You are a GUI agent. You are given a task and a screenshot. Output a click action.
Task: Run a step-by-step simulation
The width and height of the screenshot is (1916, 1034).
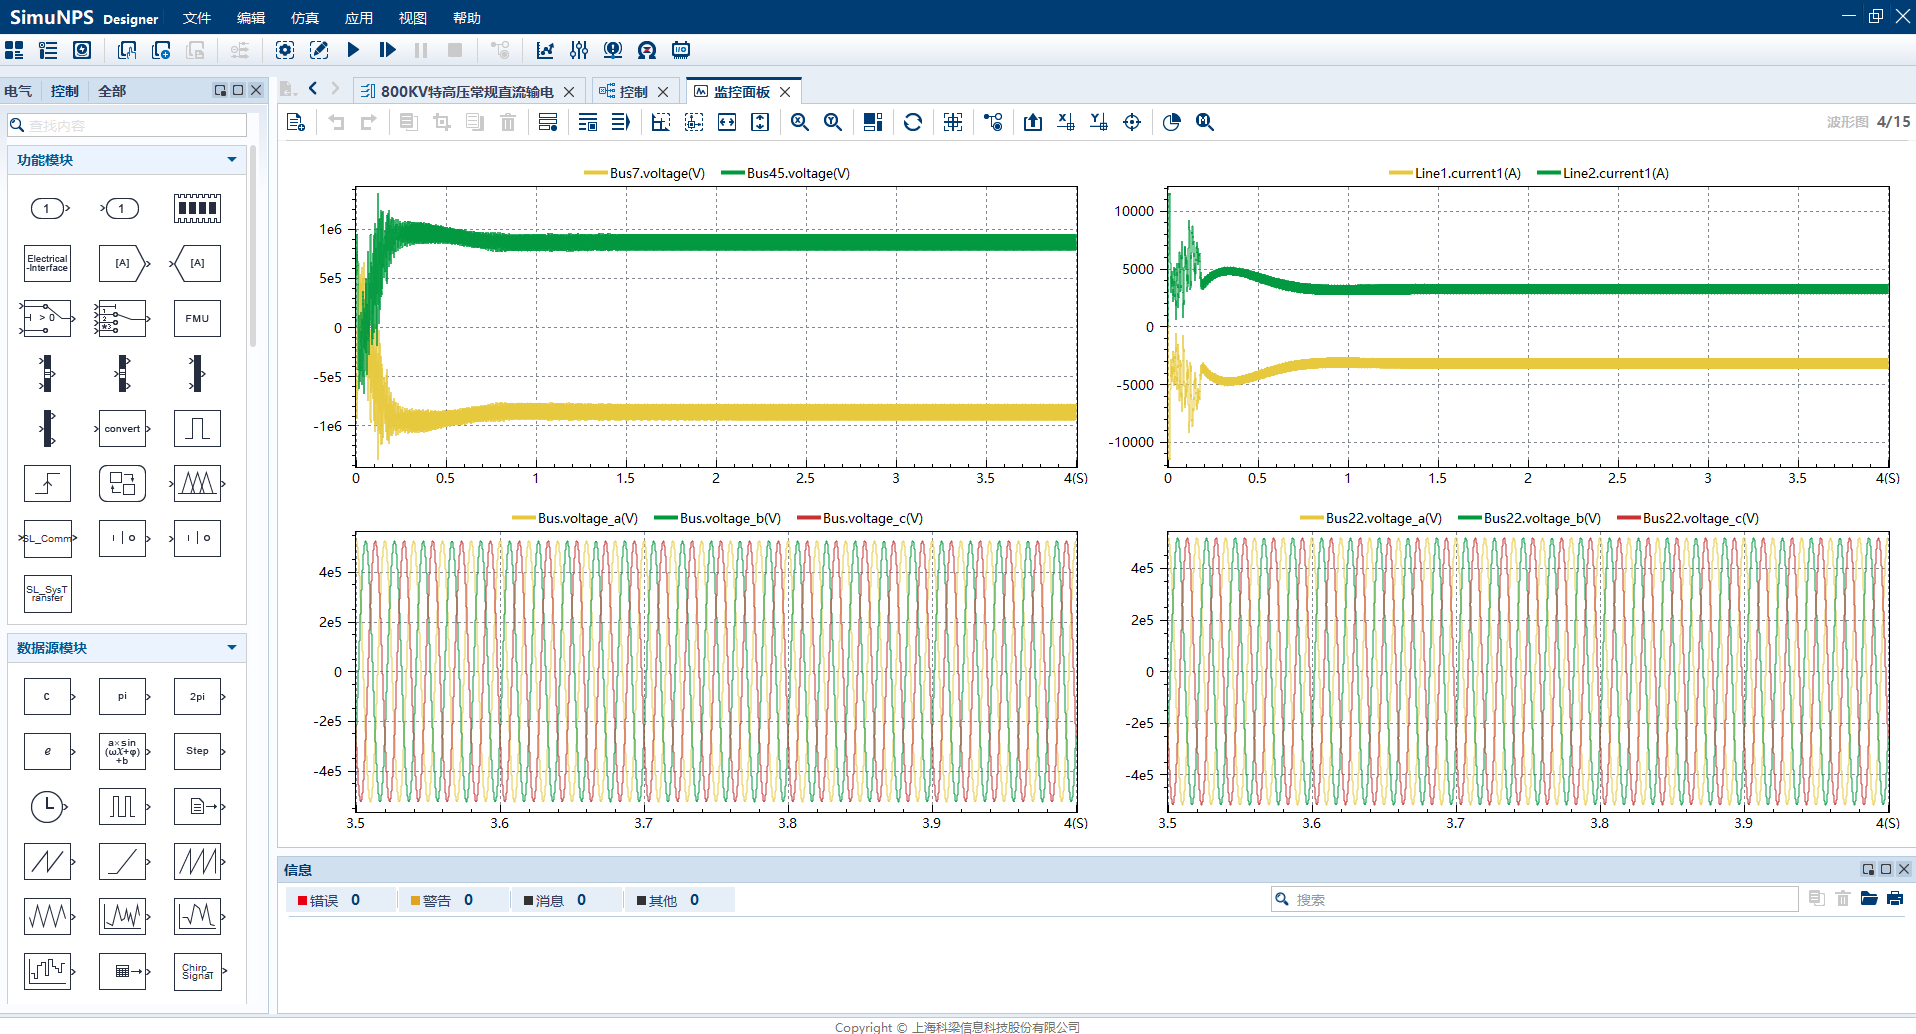[388, 50]
